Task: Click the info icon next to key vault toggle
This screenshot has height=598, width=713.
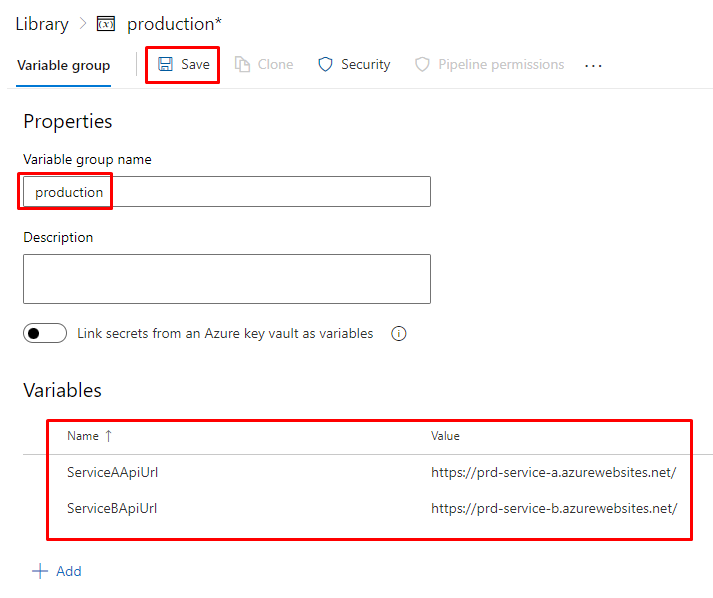Action: (x=399, y=334)
